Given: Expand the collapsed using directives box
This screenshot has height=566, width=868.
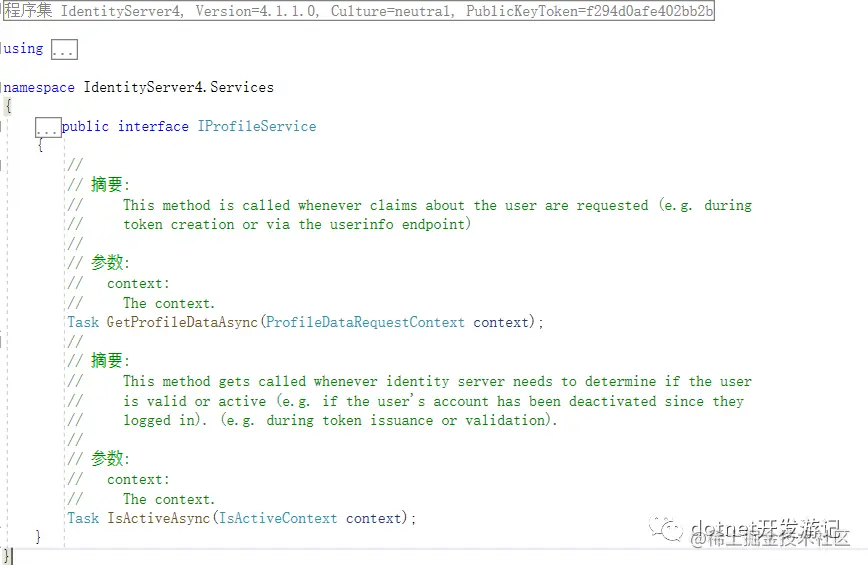Looking at the screenshot, I should coord(64,49).
